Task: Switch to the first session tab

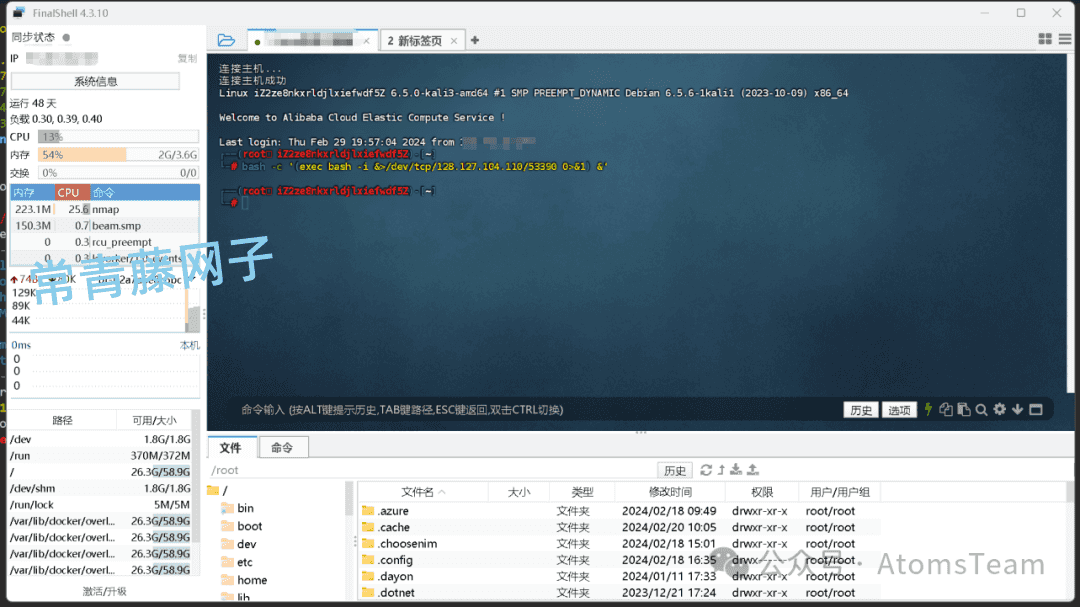Action: pyautogui.click(x=312, y=41)
